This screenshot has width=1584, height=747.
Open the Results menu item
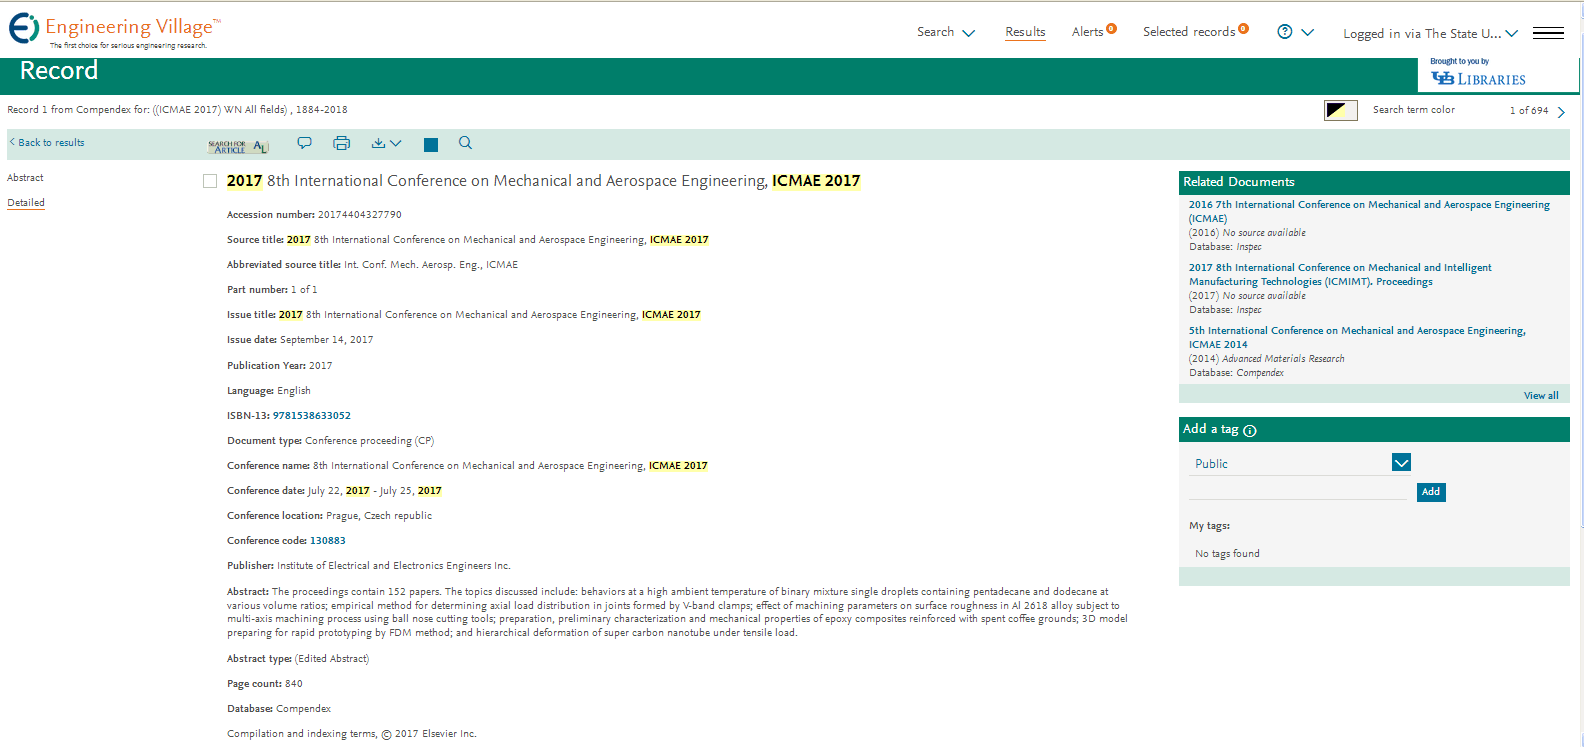pos(1025,32)
